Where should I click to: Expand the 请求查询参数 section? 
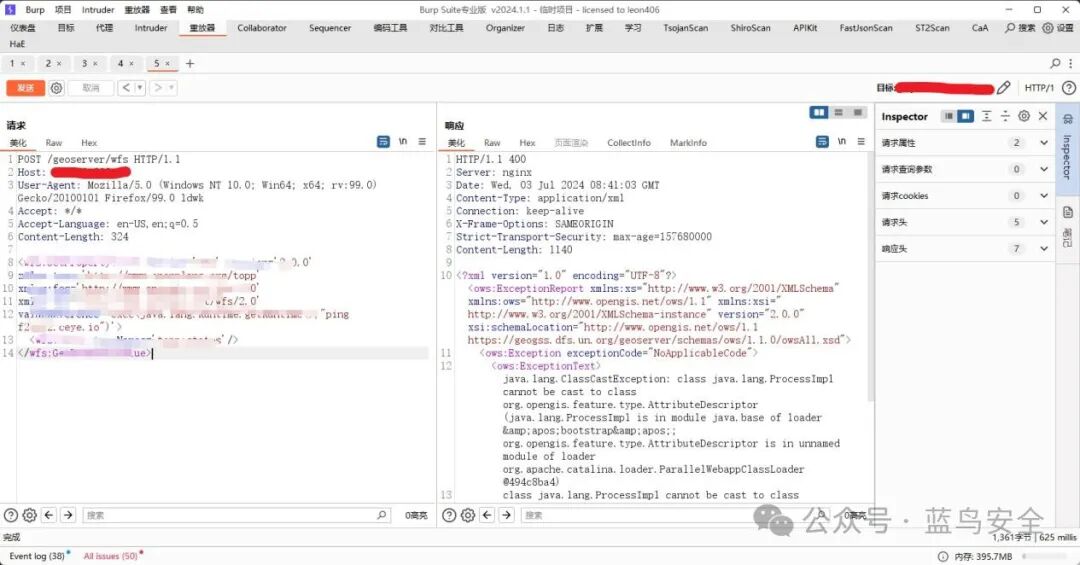click(x=965, y=169)
